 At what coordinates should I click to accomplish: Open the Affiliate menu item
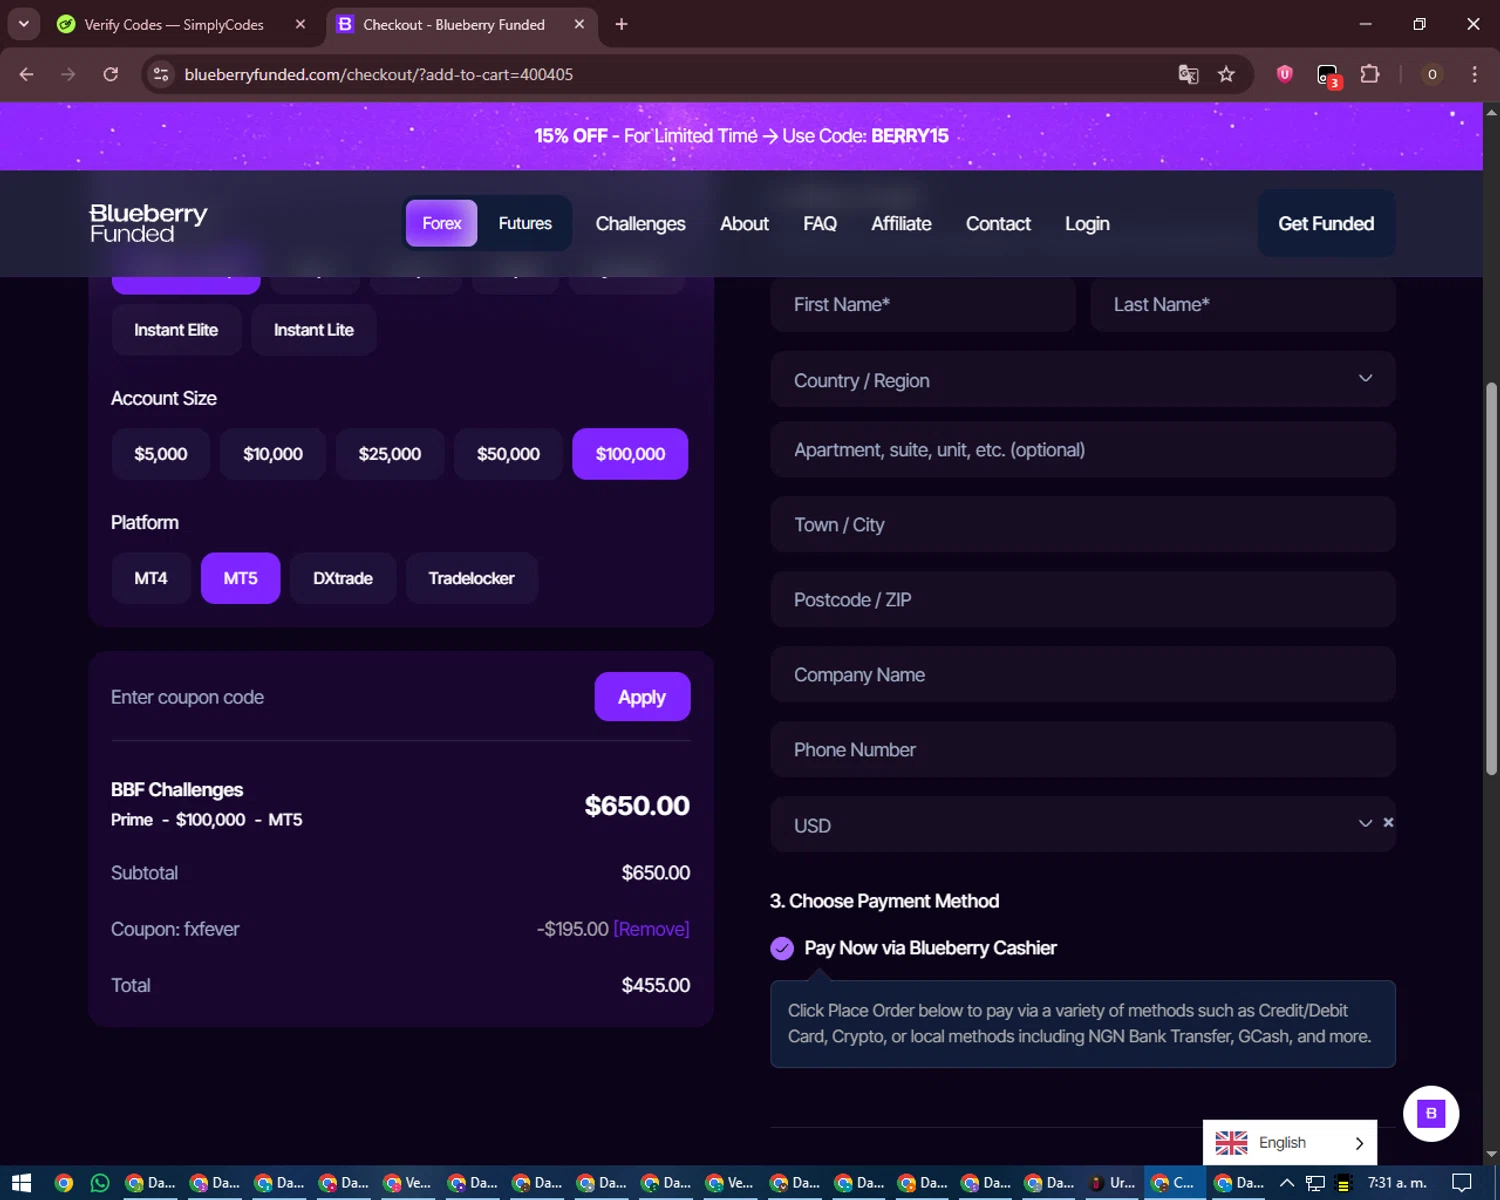click(901, 223)
